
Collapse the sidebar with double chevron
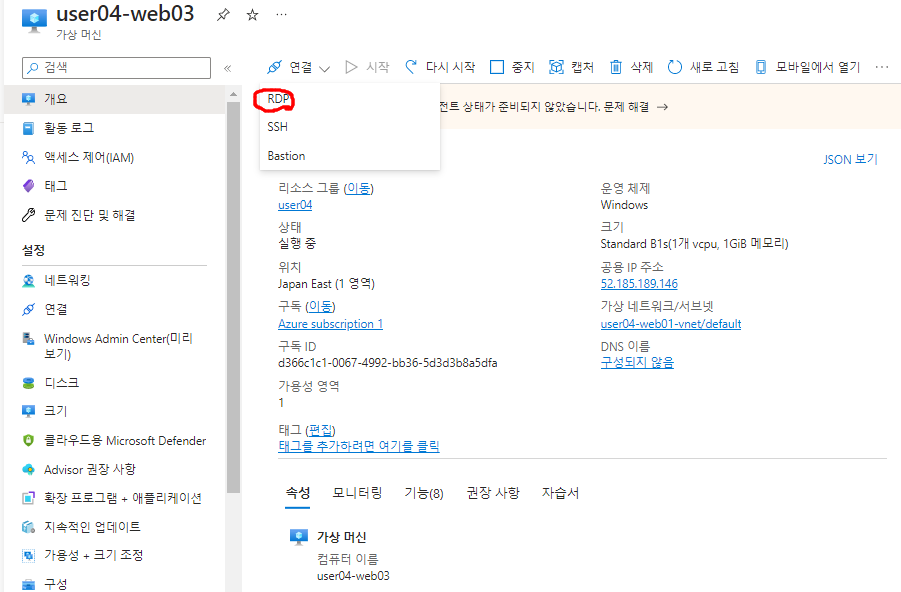click(228, 68)
